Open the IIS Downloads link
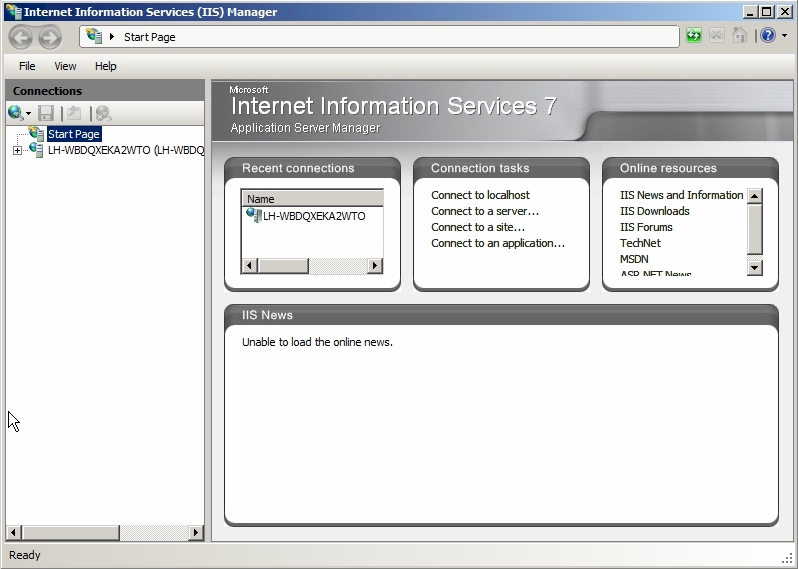The image size is (798, 569). pos(654,211)
